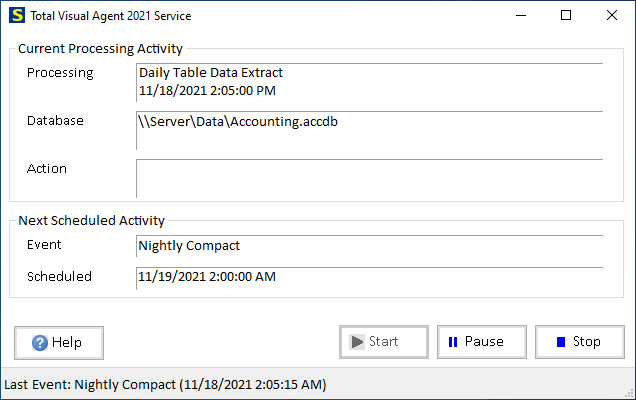
Task: Click the Event field showing Nightly Compact
Action: pyautogui.click(x=370, y=246)
